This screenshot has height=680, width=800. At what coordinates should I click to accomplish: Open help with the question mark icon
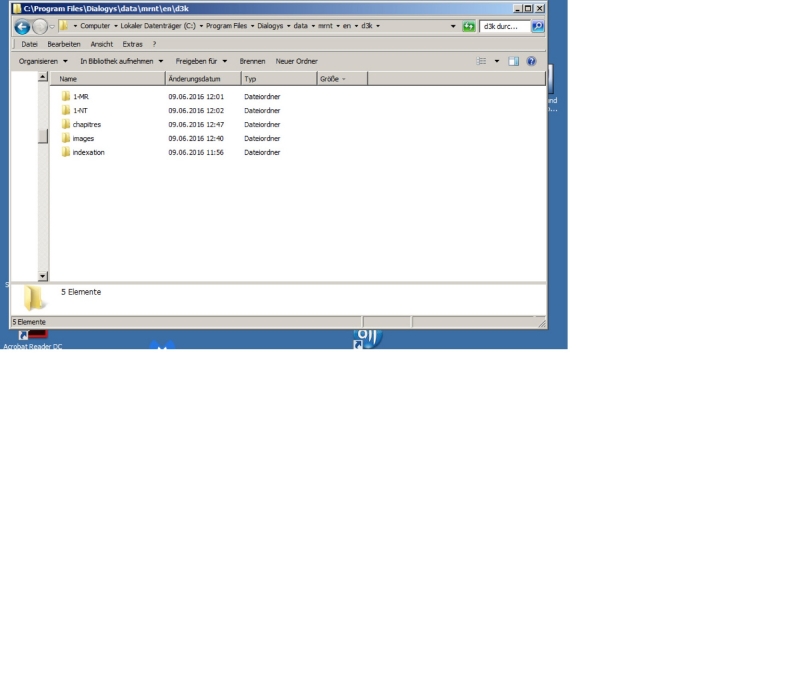coord(531,61)
